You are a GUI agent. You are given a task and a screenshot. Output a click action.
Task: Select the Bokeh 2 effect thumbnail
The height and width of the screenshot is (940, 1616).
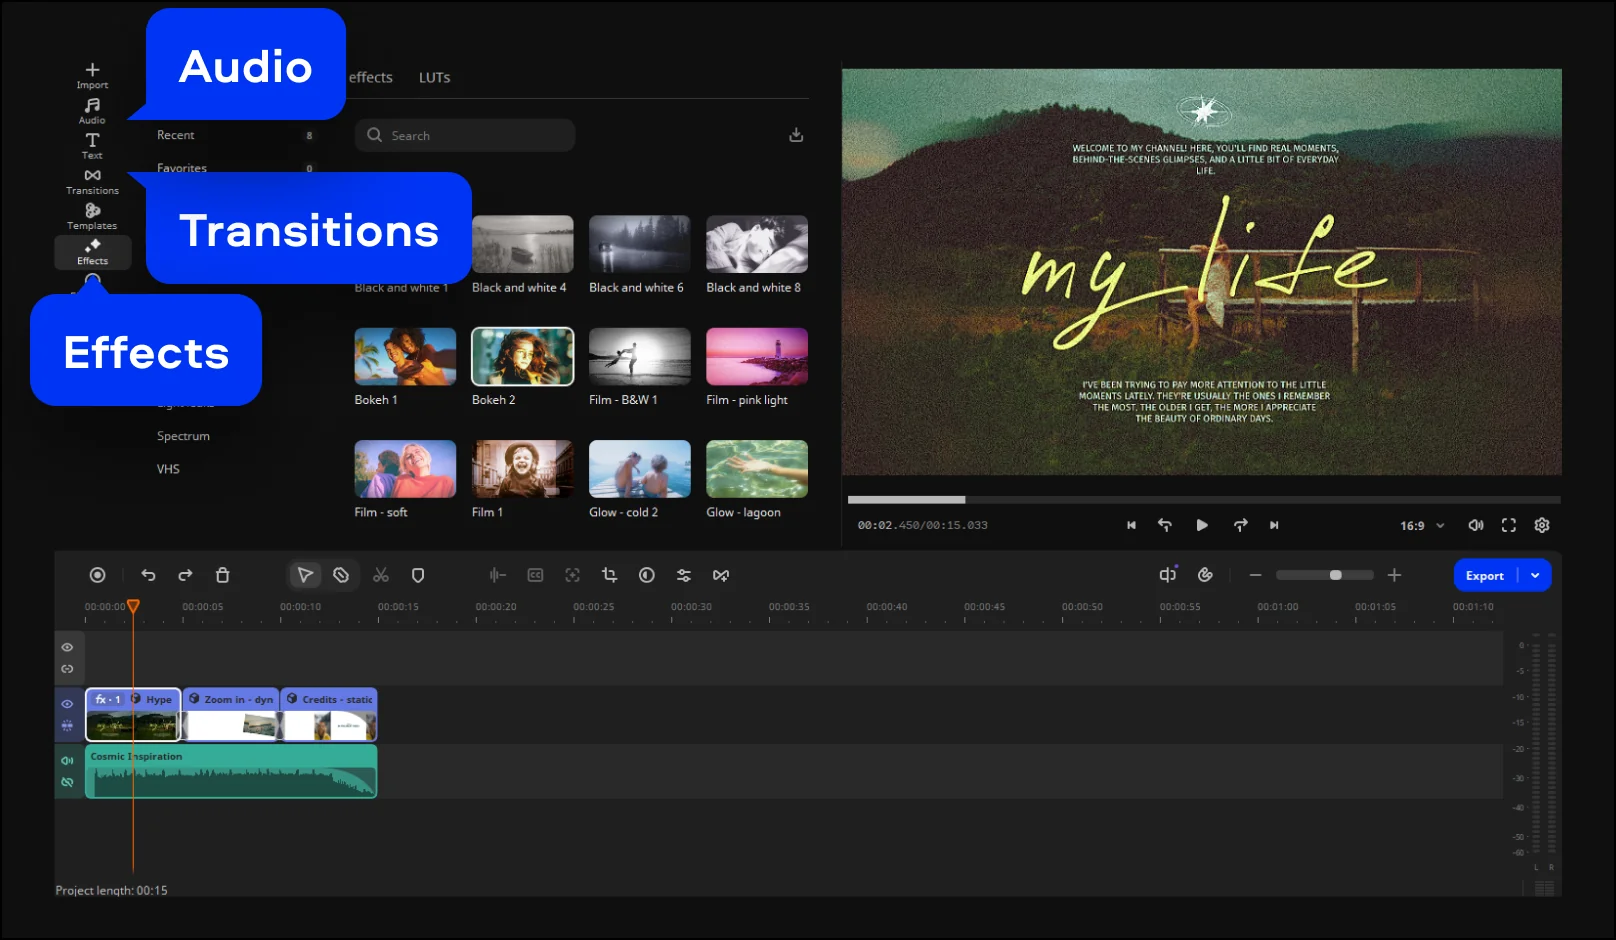tap(523, 356)
